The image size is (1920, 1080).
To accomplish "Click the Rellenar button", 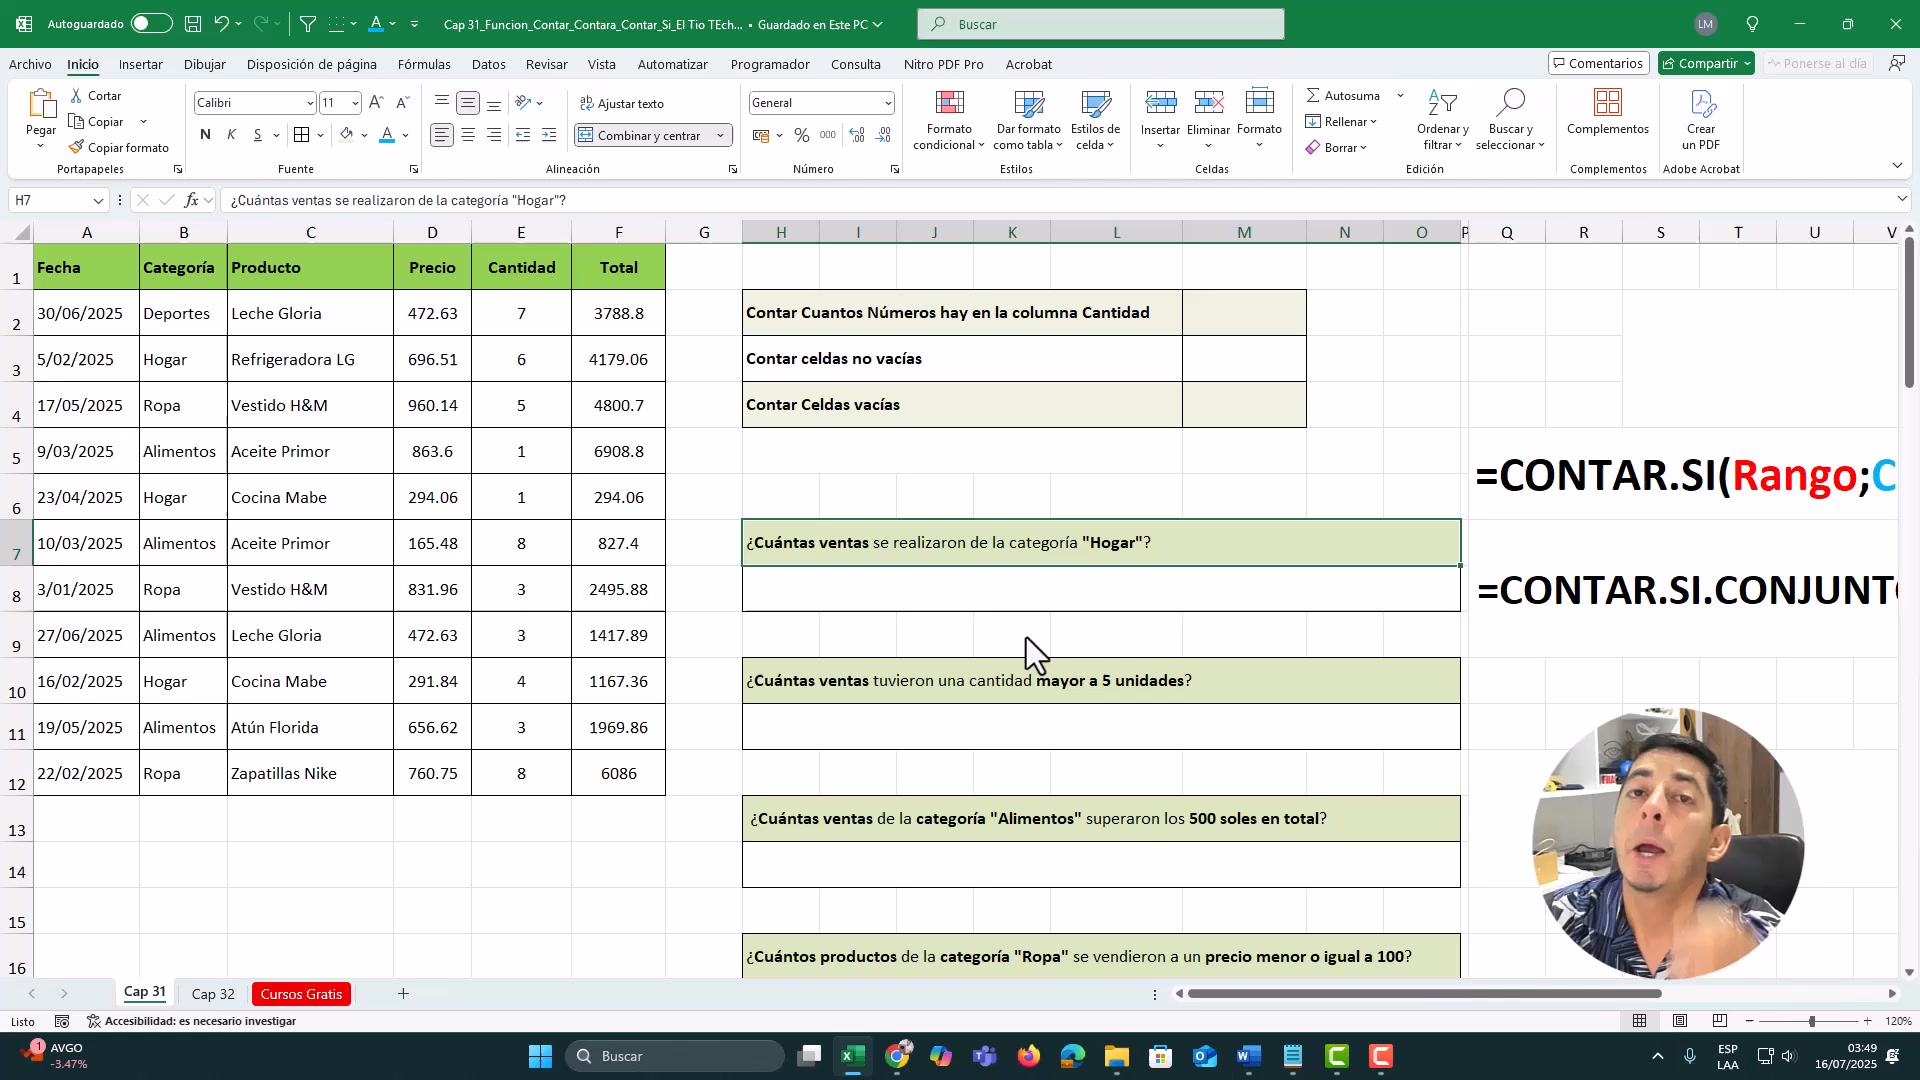I will coord(1341,121).
